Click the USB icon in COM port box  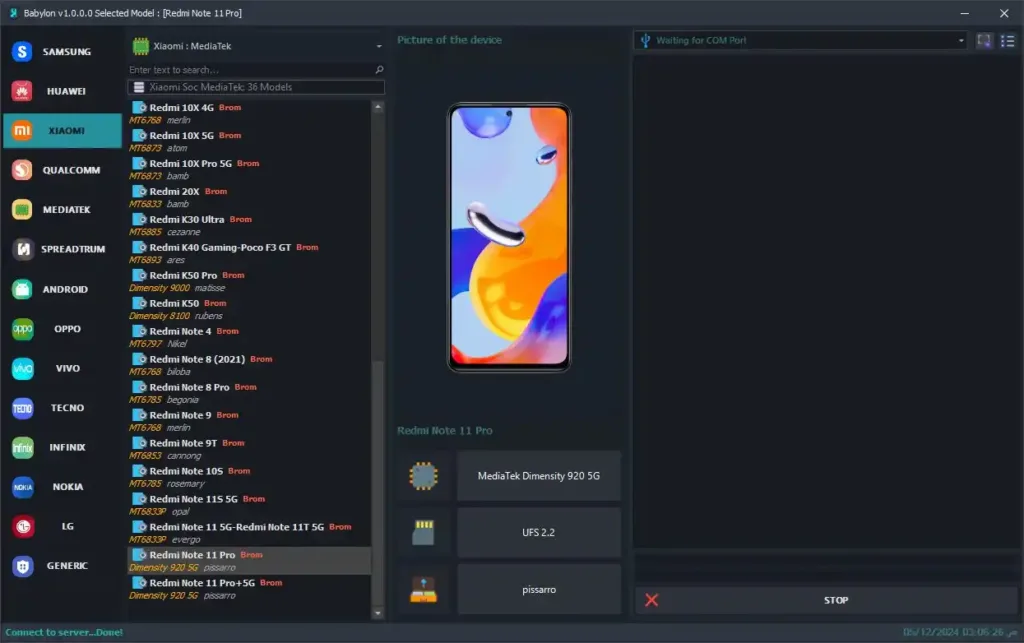(x=645, y=40)
